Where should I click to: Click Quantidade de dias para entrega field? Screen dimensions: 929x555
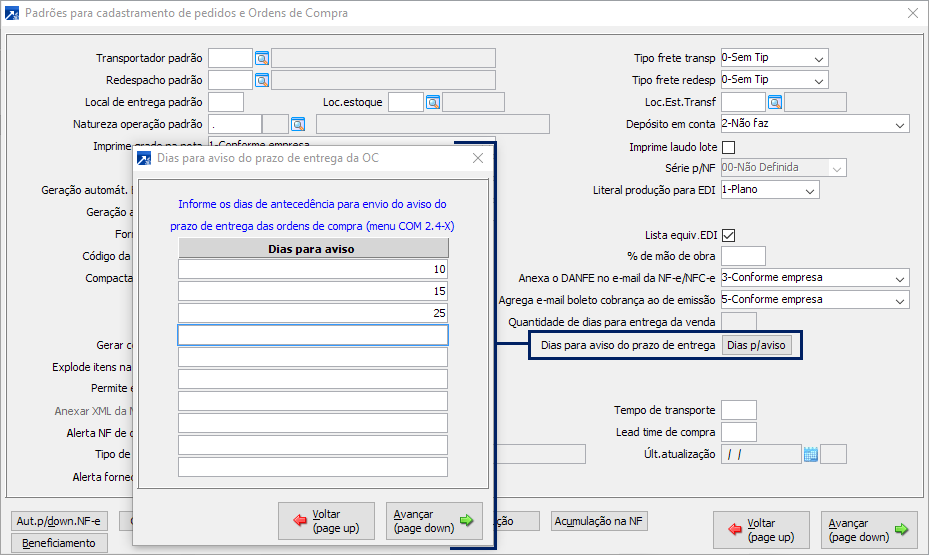[739, 322]
